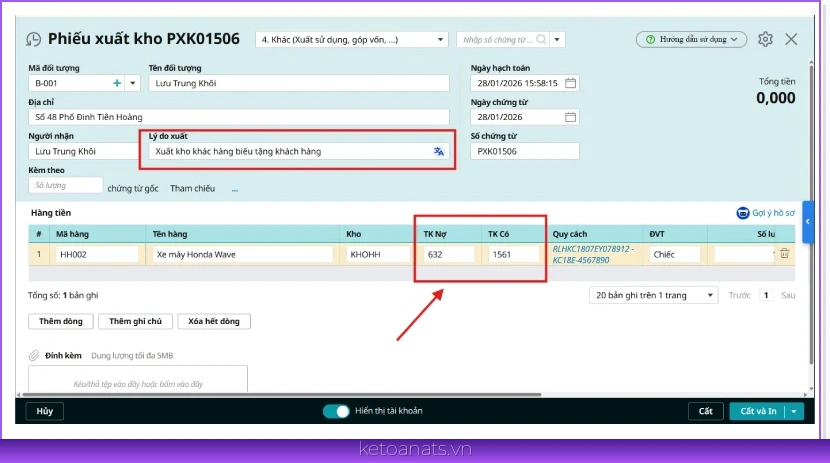The height and width of the screenshot is (463, 830).
Task: Click the Hủy button
Action: [44, 411]
